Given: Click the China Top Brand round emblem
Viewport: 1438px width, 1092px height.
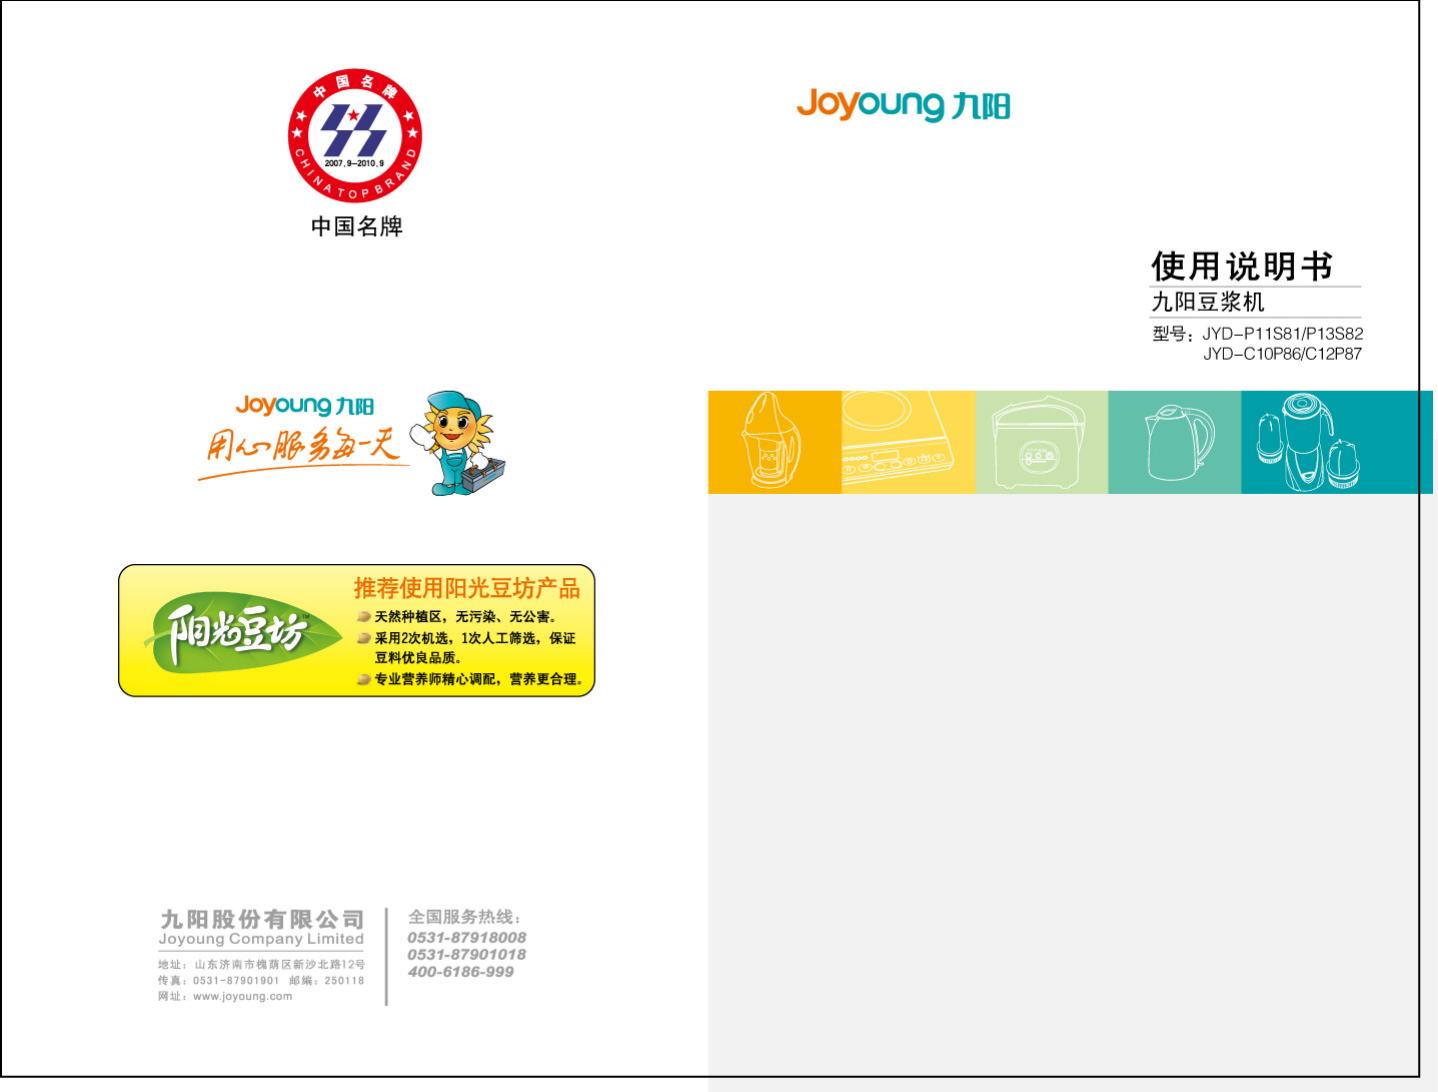Looking at the screenshot, I should tap(355, 135).
